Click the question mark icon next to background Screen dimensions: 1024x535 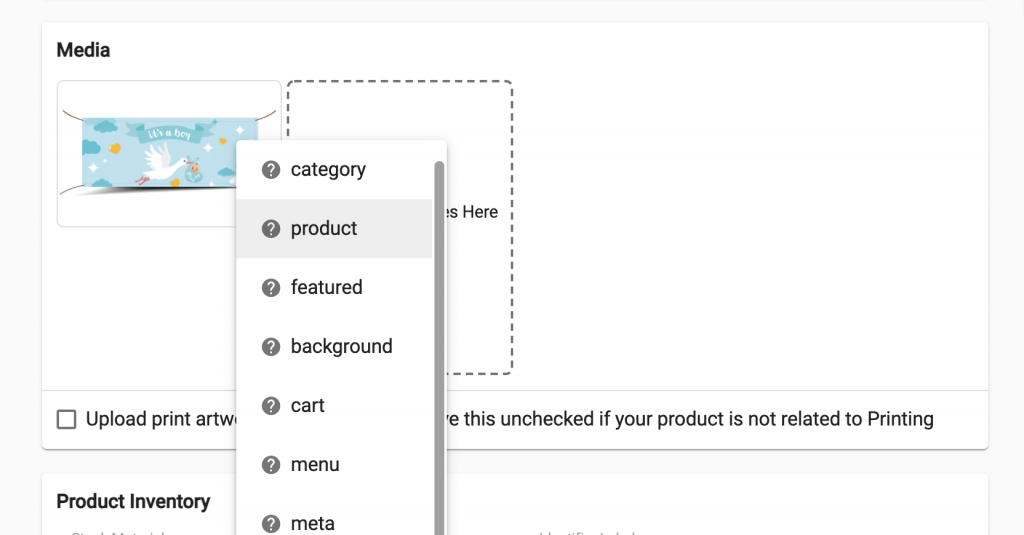point(271,347)
